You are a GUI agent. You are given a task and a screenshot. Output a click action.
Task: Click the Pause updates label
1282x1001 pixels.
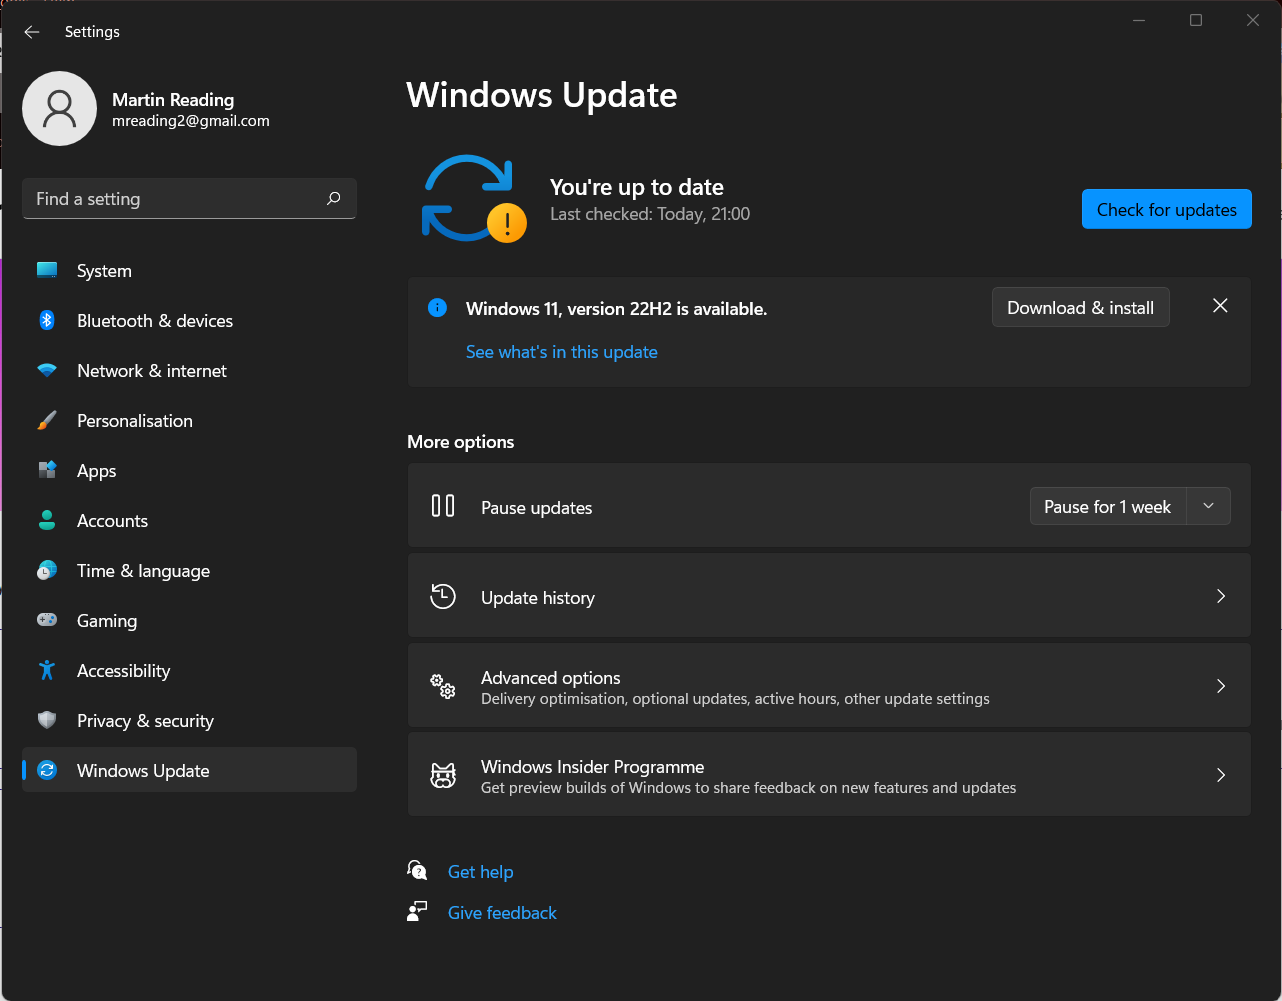click(x=537, y=508)
